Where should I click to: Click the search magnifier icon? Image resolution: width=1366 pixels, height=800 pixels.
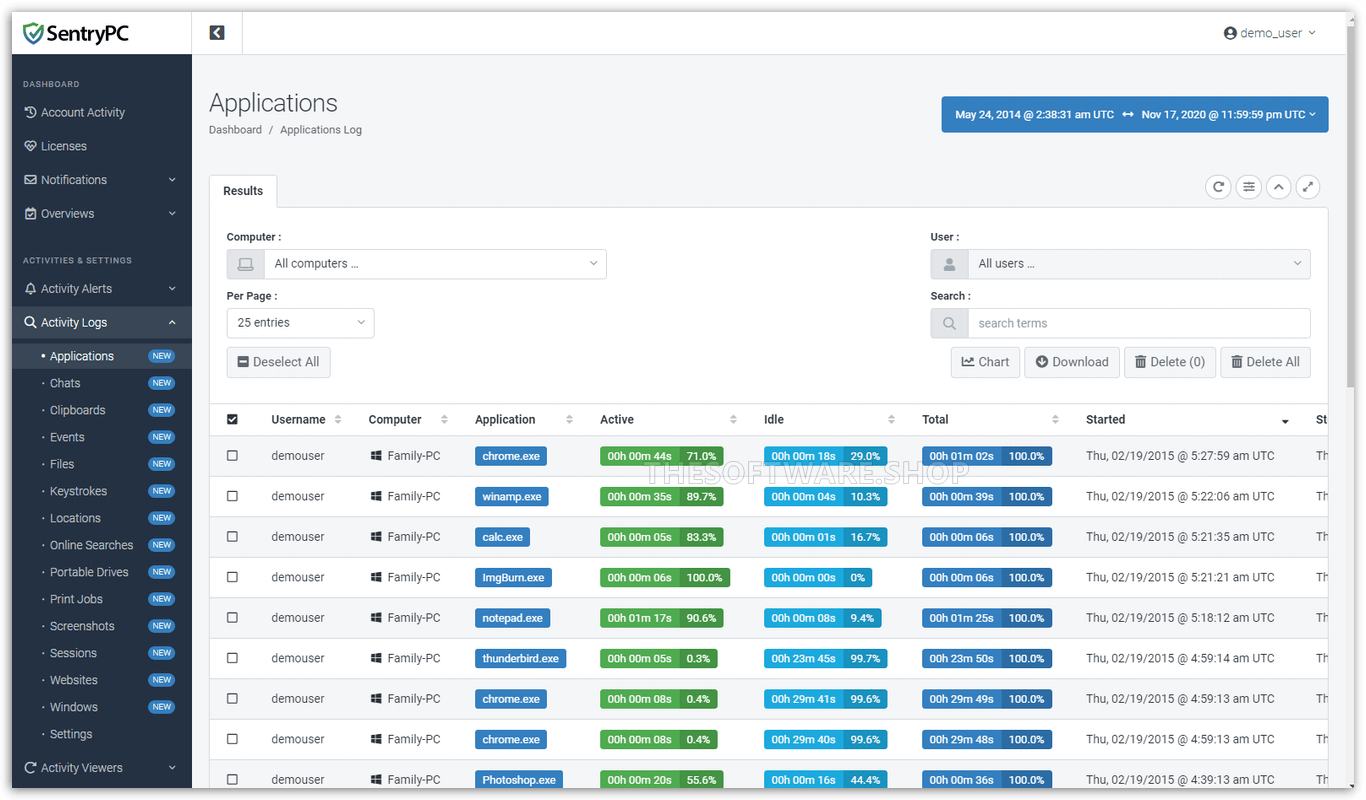point(948,322)
